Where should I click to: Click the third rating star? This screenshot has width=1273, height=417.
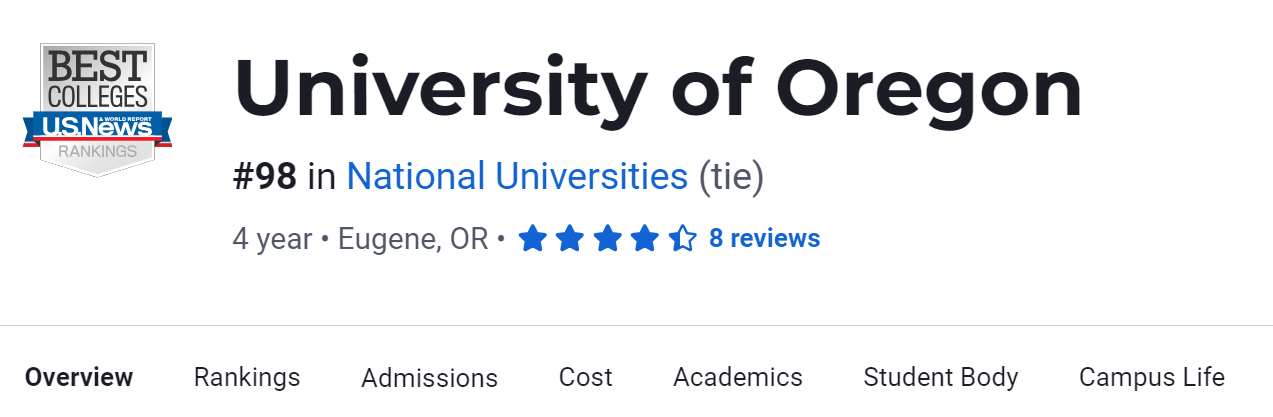(607, 239)
